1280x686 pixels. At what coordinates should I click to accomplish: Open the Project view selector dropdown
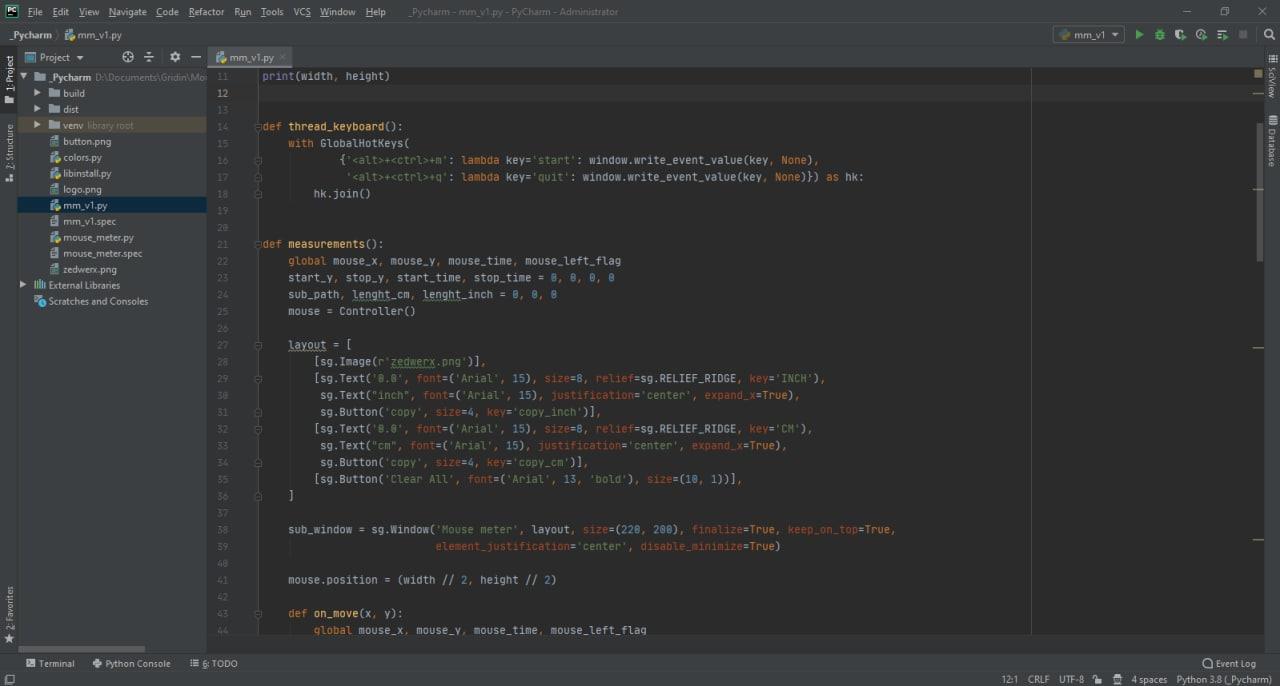(x=55, y=57)
